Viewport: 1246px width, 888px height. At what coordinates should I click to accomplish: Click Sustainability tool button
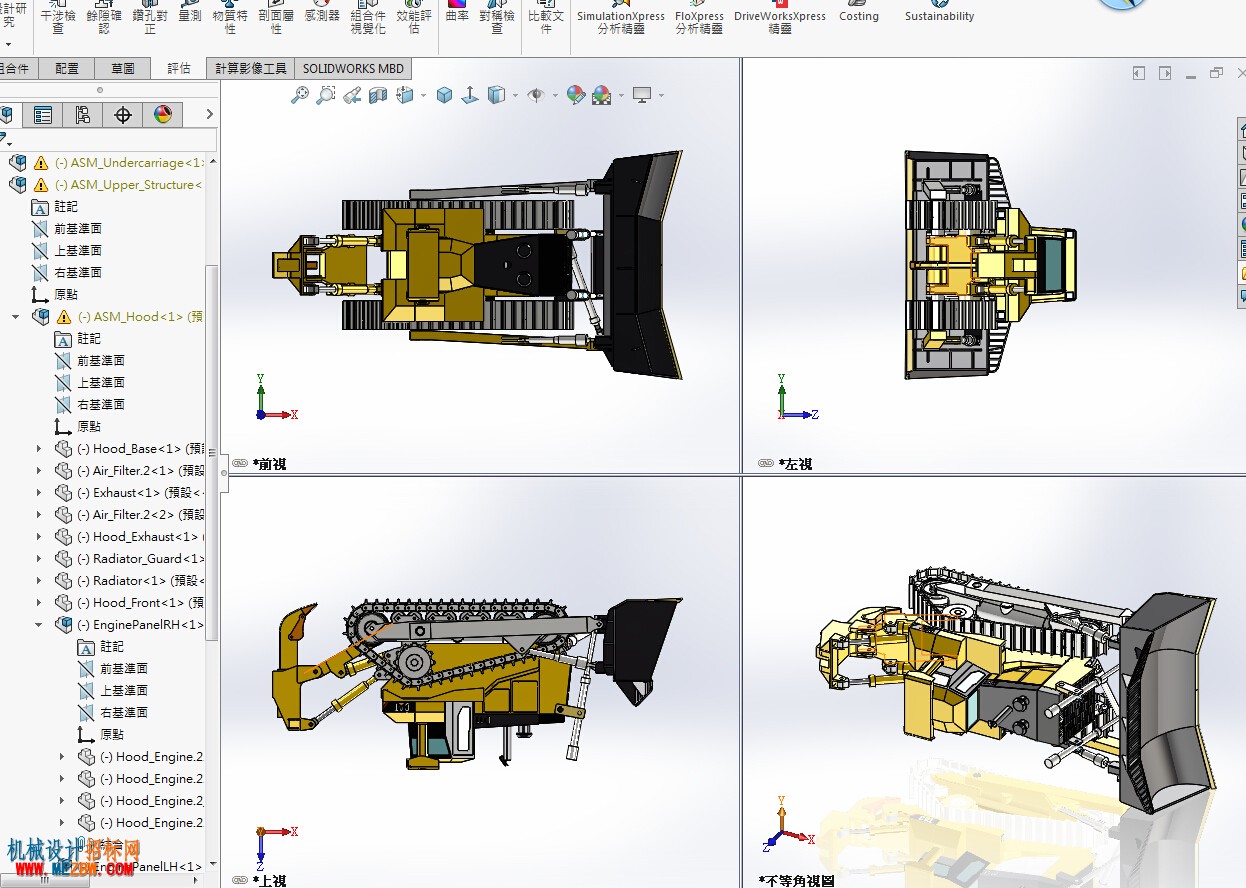point(939,12)
